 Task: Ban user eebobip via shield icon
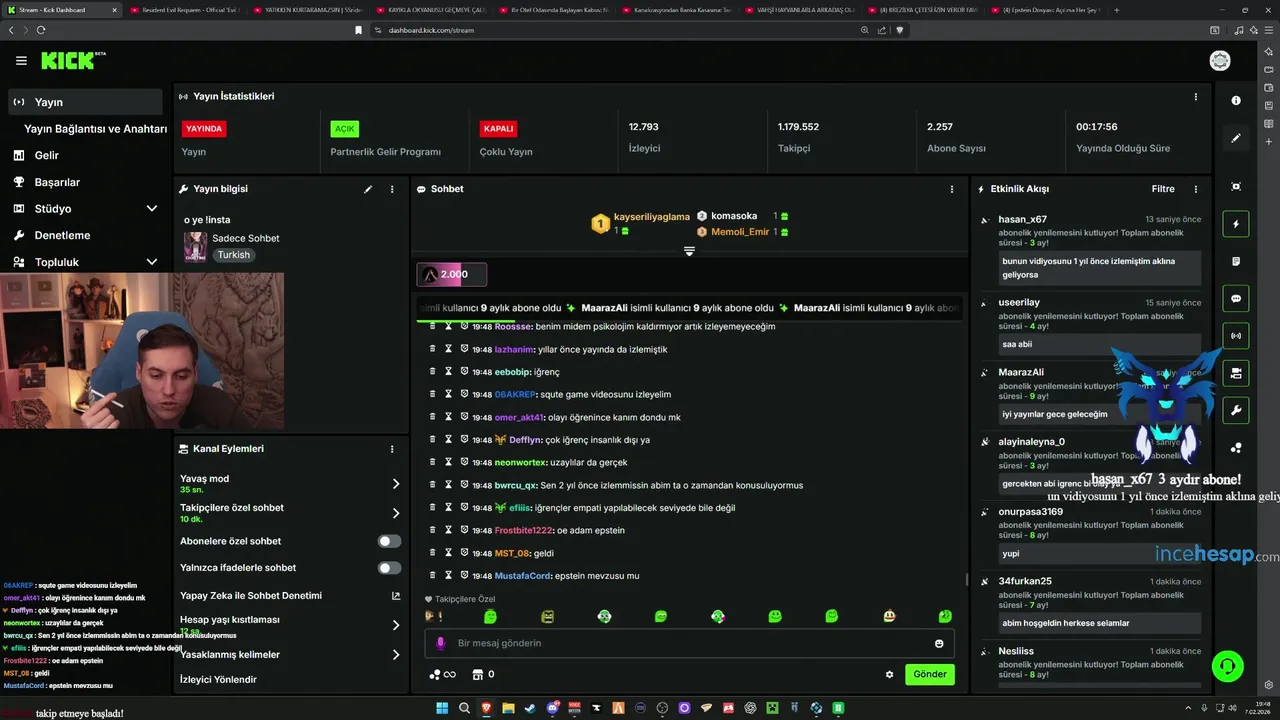click(x=464, y=372)
